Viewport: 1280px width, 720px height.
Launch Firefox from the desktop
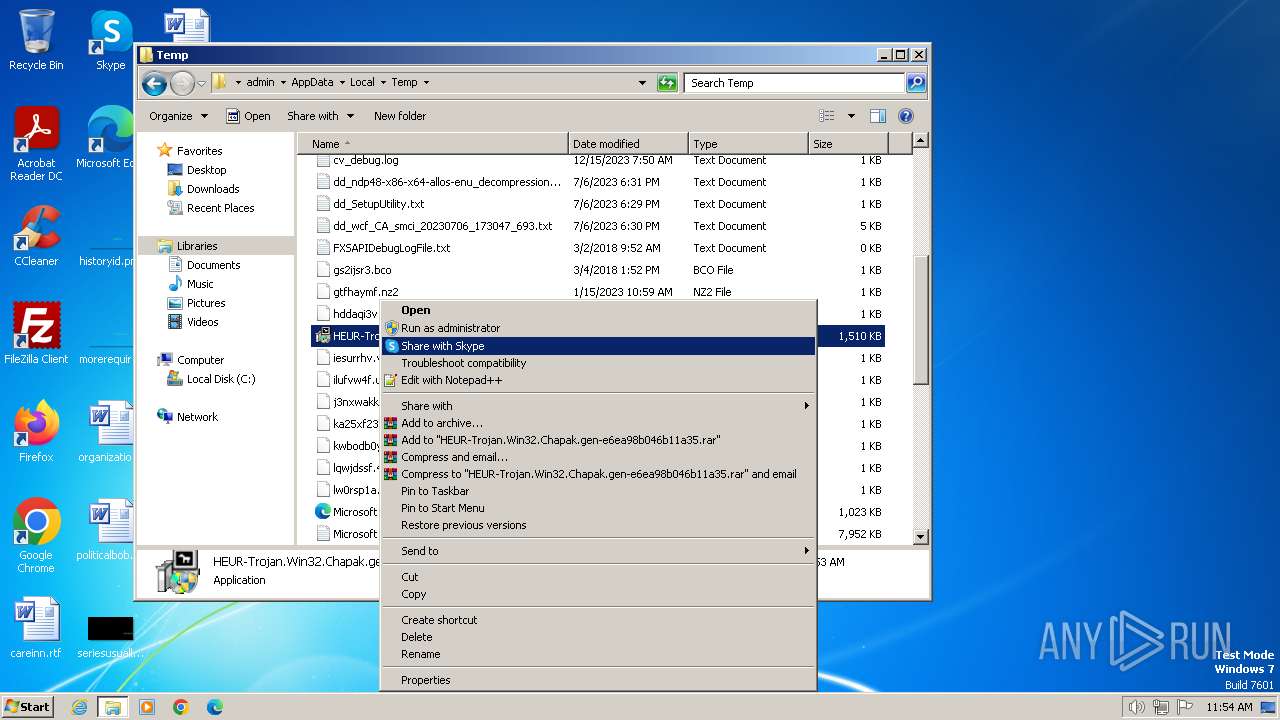tap(36, 432)
